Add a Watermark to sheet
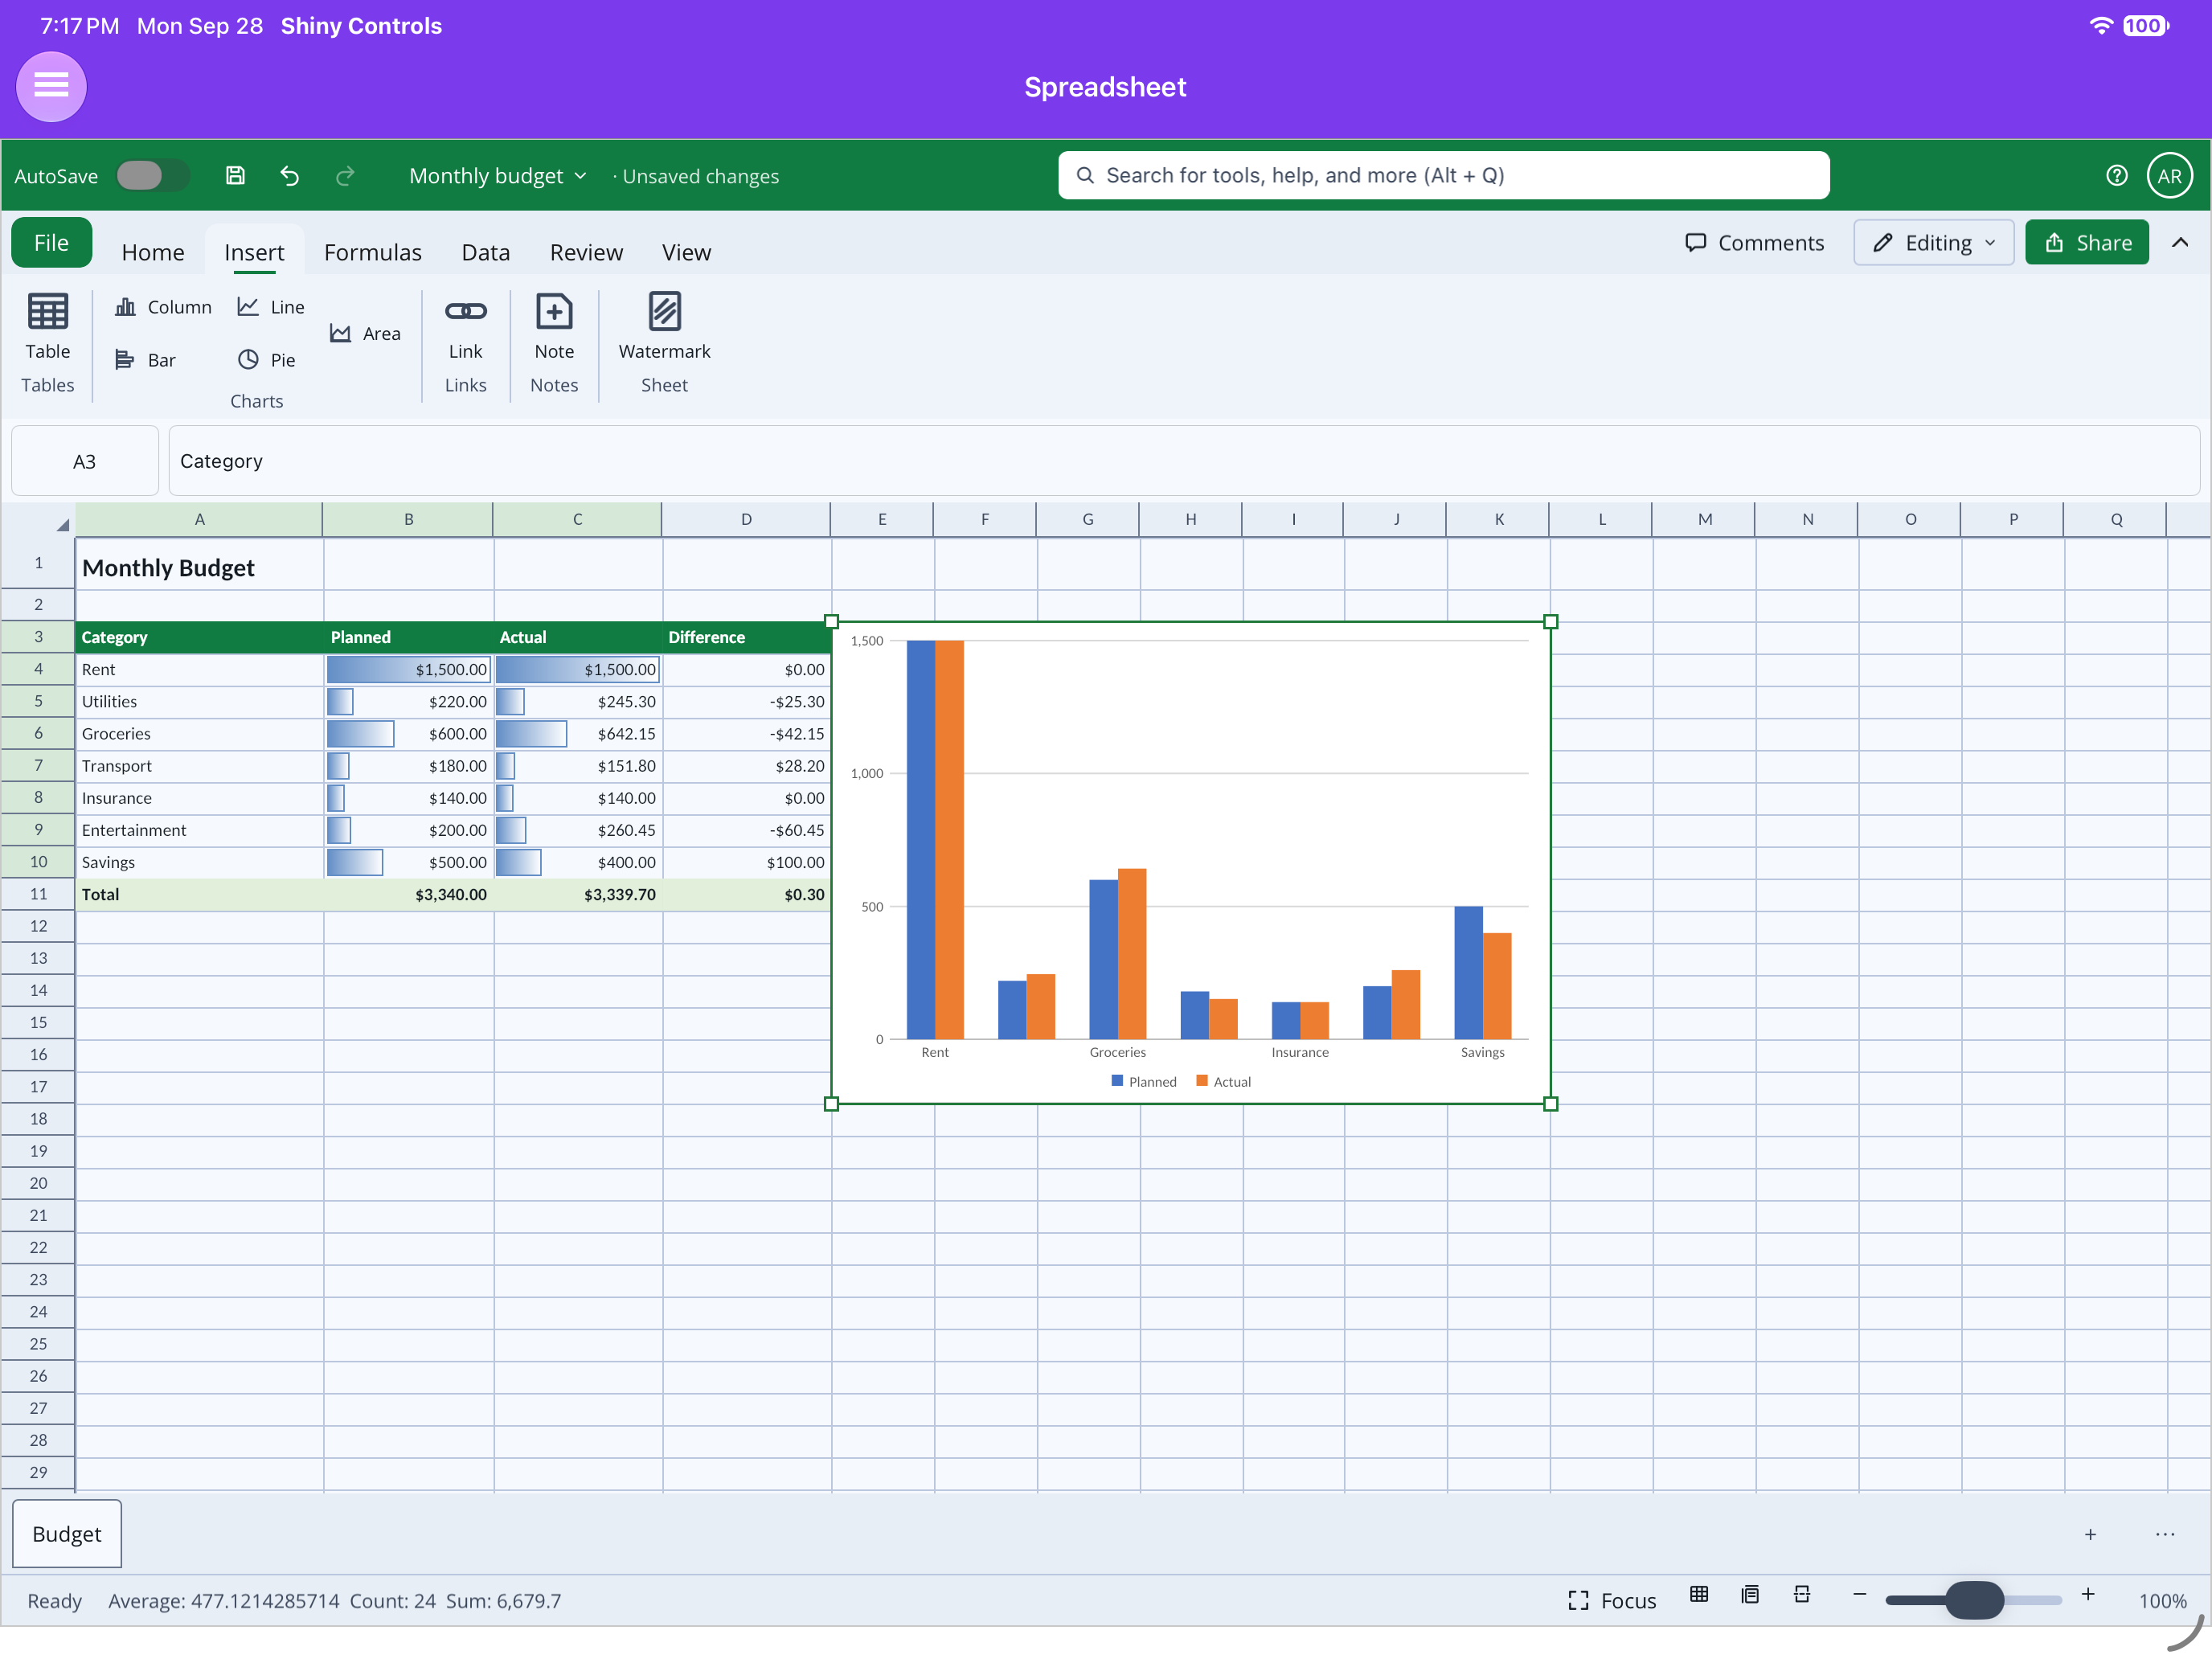Viewport: 2212px width, 1659px height. pos(664,327)
